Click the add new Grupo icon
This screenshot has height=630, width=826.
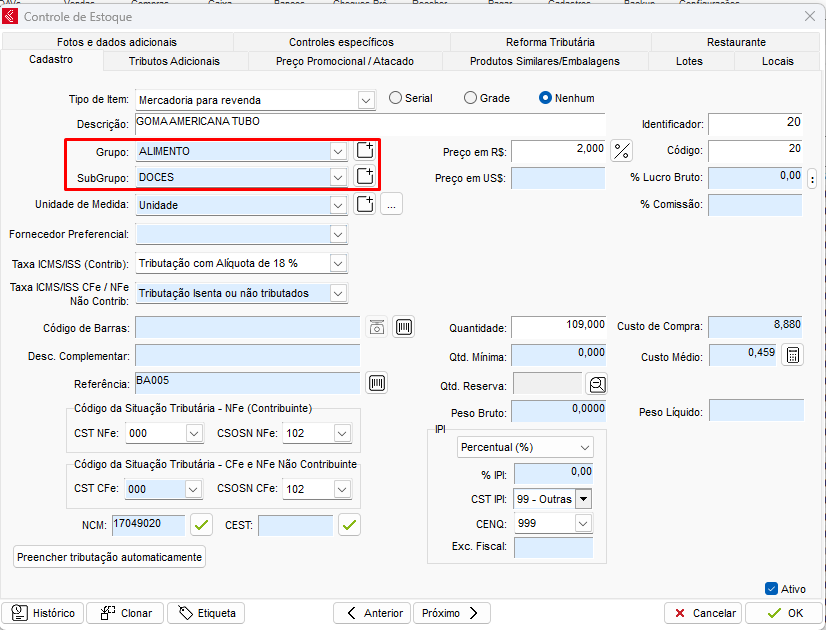(x=366, y=151)
